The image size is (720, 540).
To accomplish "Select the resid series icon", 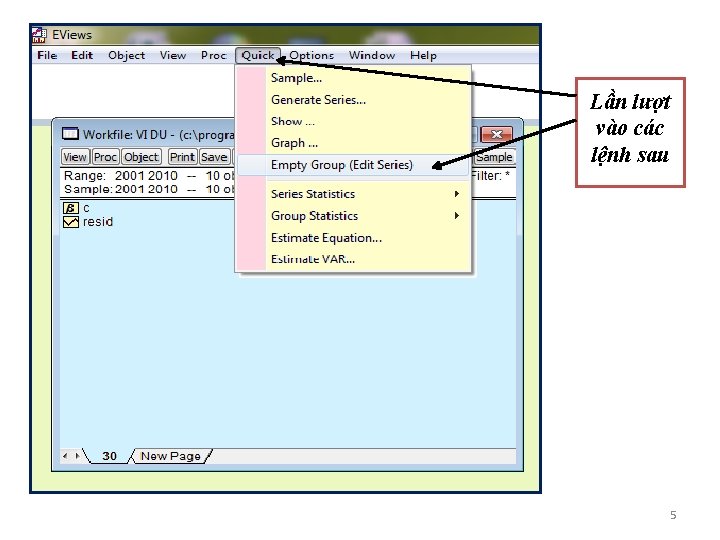I will coord(70,222).
